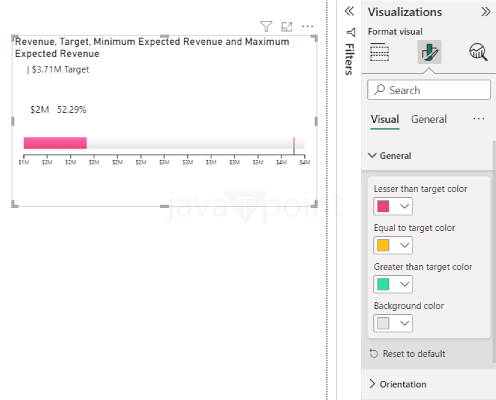Click the Background color label
Image resolution: width=496 pixels, height=400 pixels.
click(x=409, y=306)
